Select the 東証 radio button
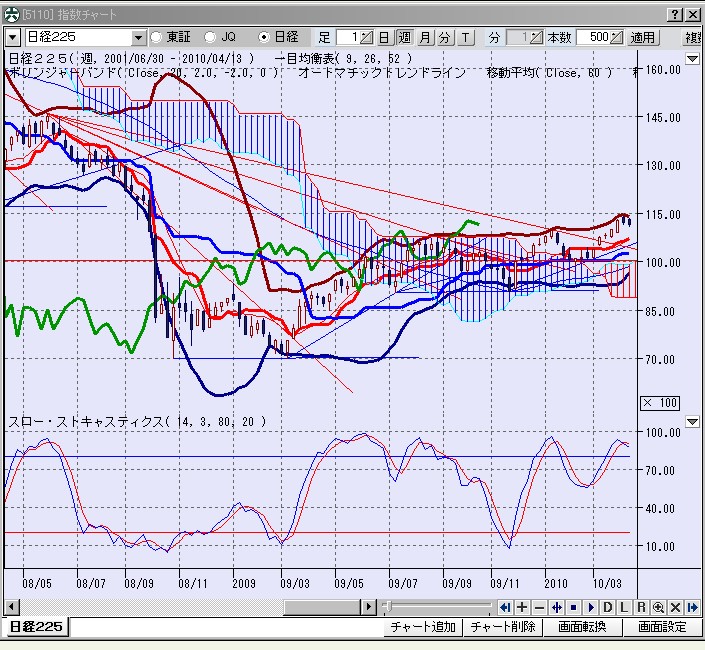The width and height of the screenshot is (705, 650). [x=156, y=37]
